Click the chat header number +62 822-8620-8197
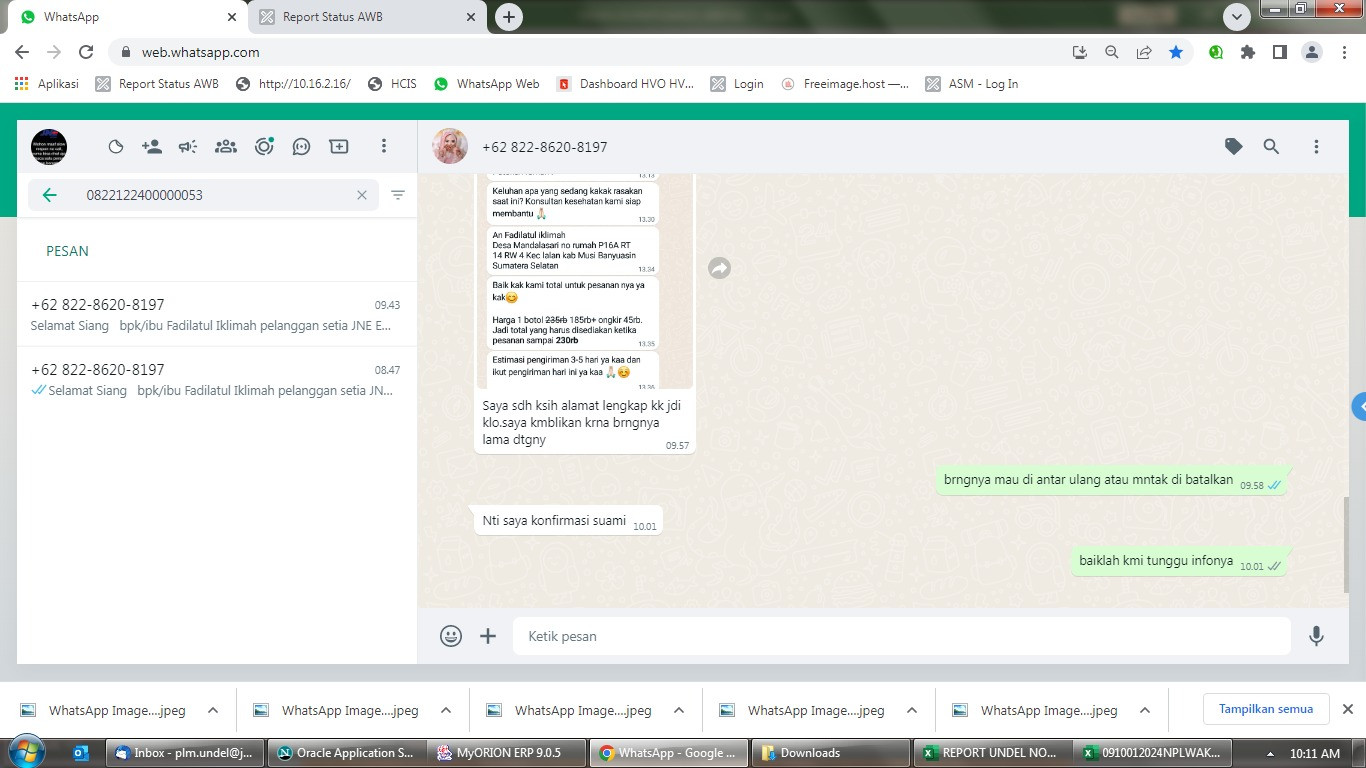This screenshot has width=1366, height=768. coord(545,147)
